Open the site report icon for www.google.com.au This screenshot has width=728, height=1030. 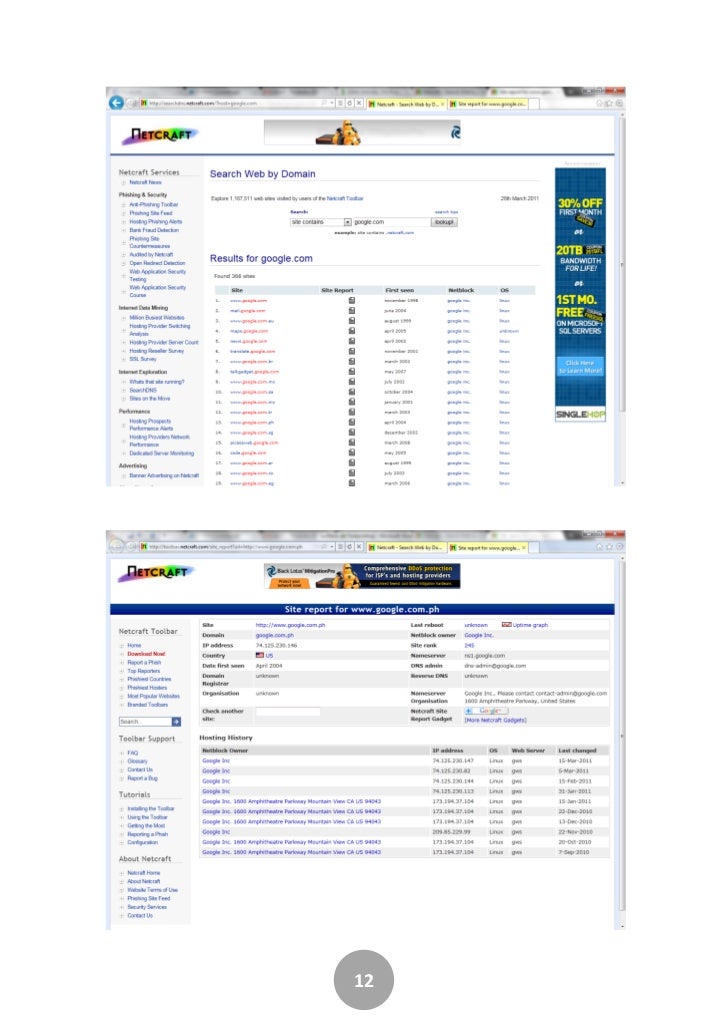pos(352,321)
